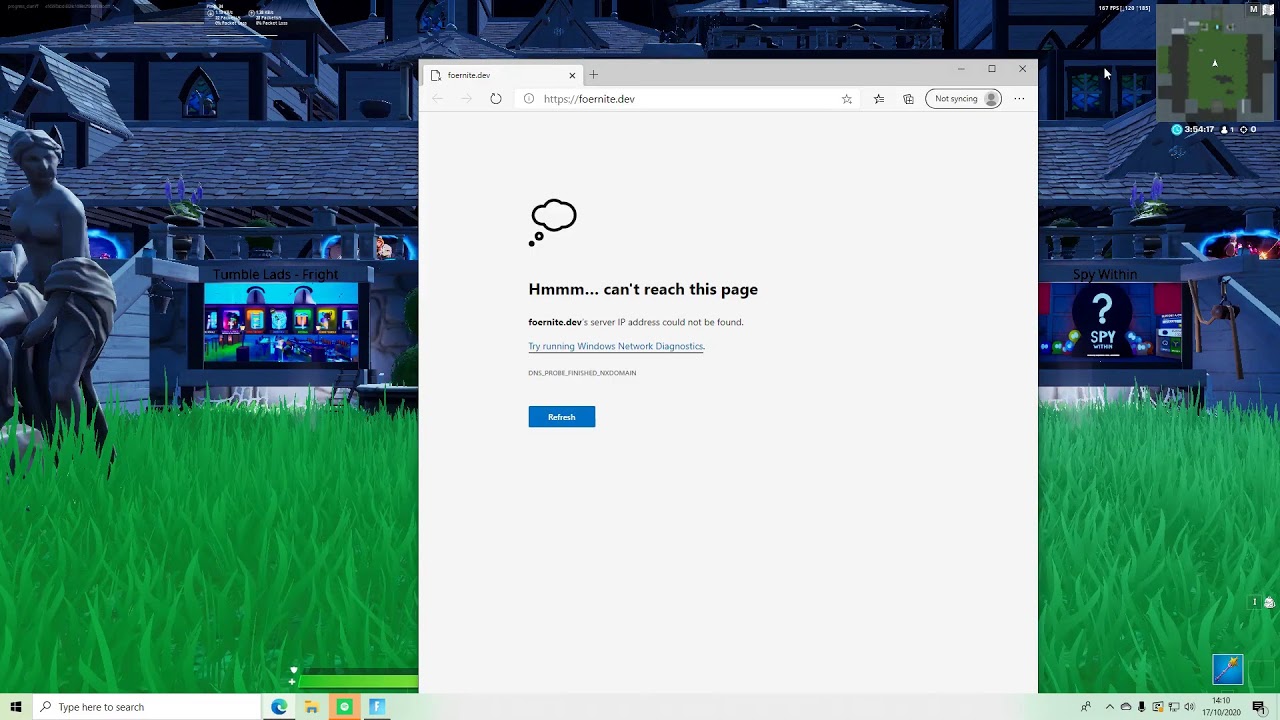The height and width of the screenshot is (720, 1280).
Task: Open Fortnite from the taskbar
Action: (x=377, y=707)
